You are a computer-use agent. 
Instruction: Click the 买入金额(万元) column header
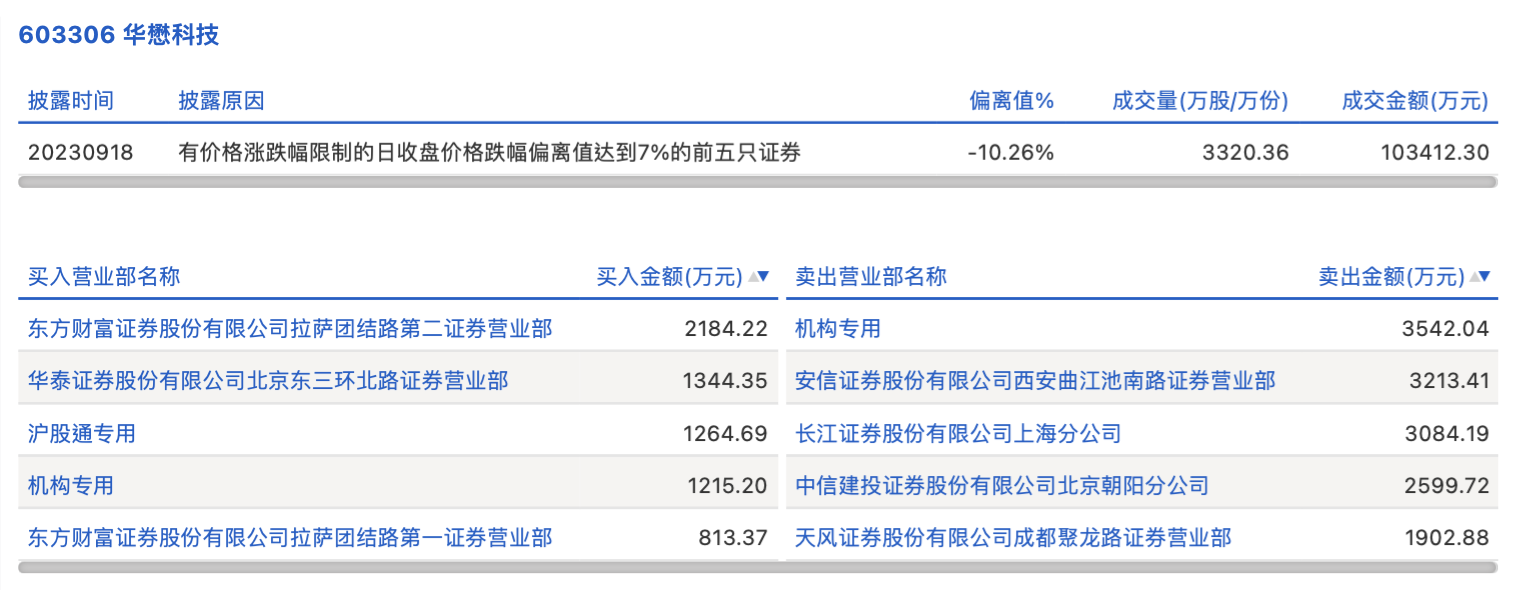670,277
